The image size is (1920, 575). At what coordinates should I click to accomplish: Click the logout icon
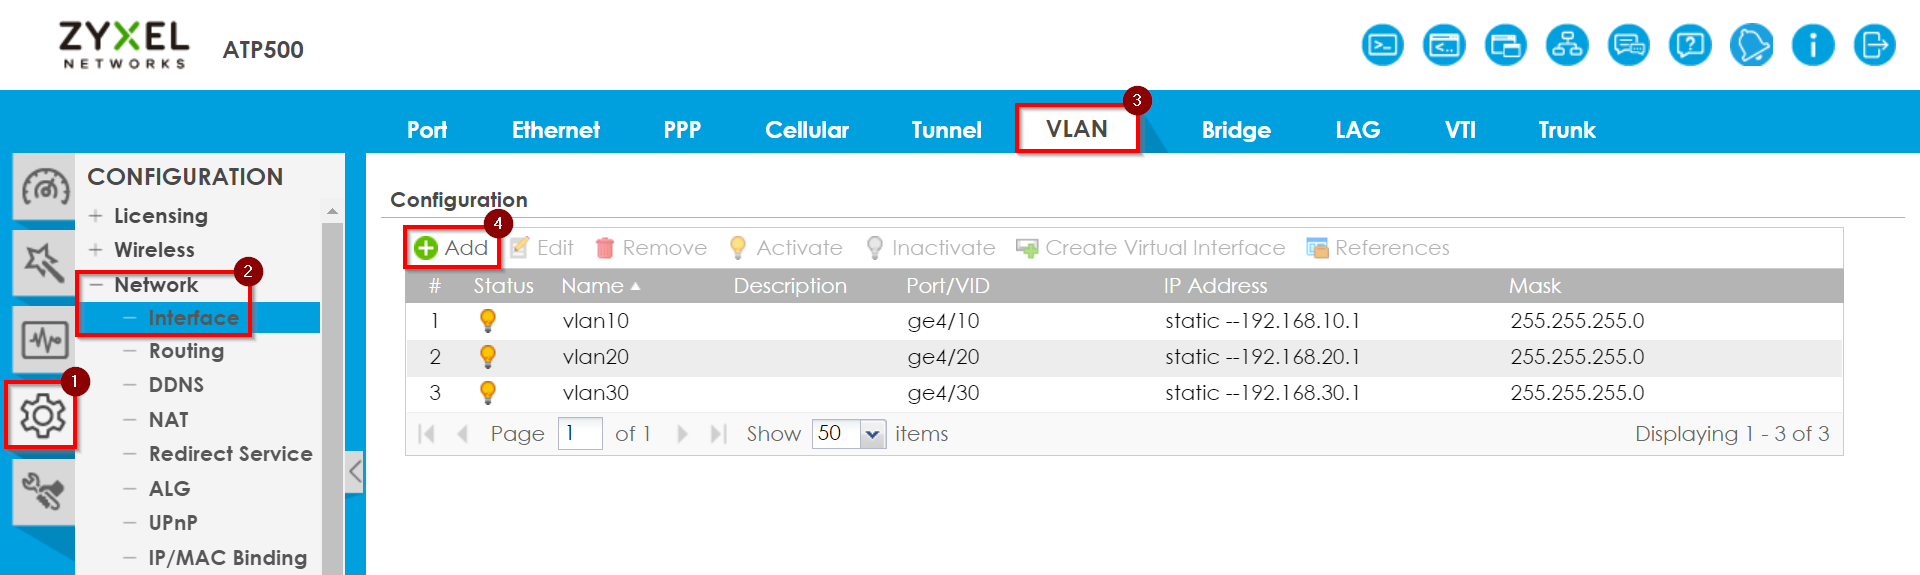coord(1874,46)
